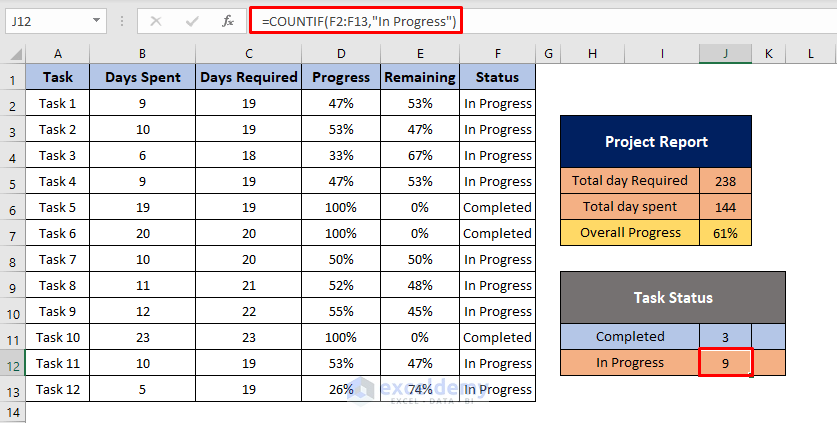The height and width of the screenshot is (423, 837).
Task: Select column C header
Action: coord(249,53)
